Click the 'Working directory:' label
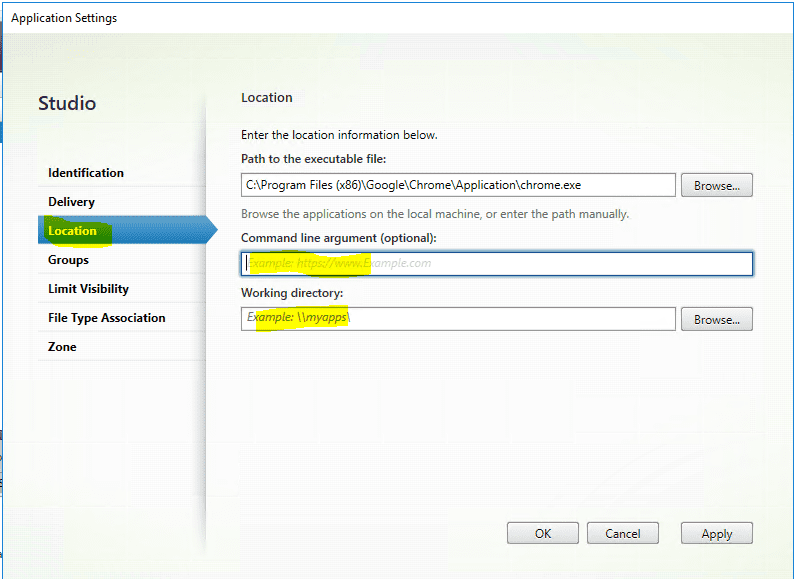Screen dimensions: 794x579 [292, 293]
